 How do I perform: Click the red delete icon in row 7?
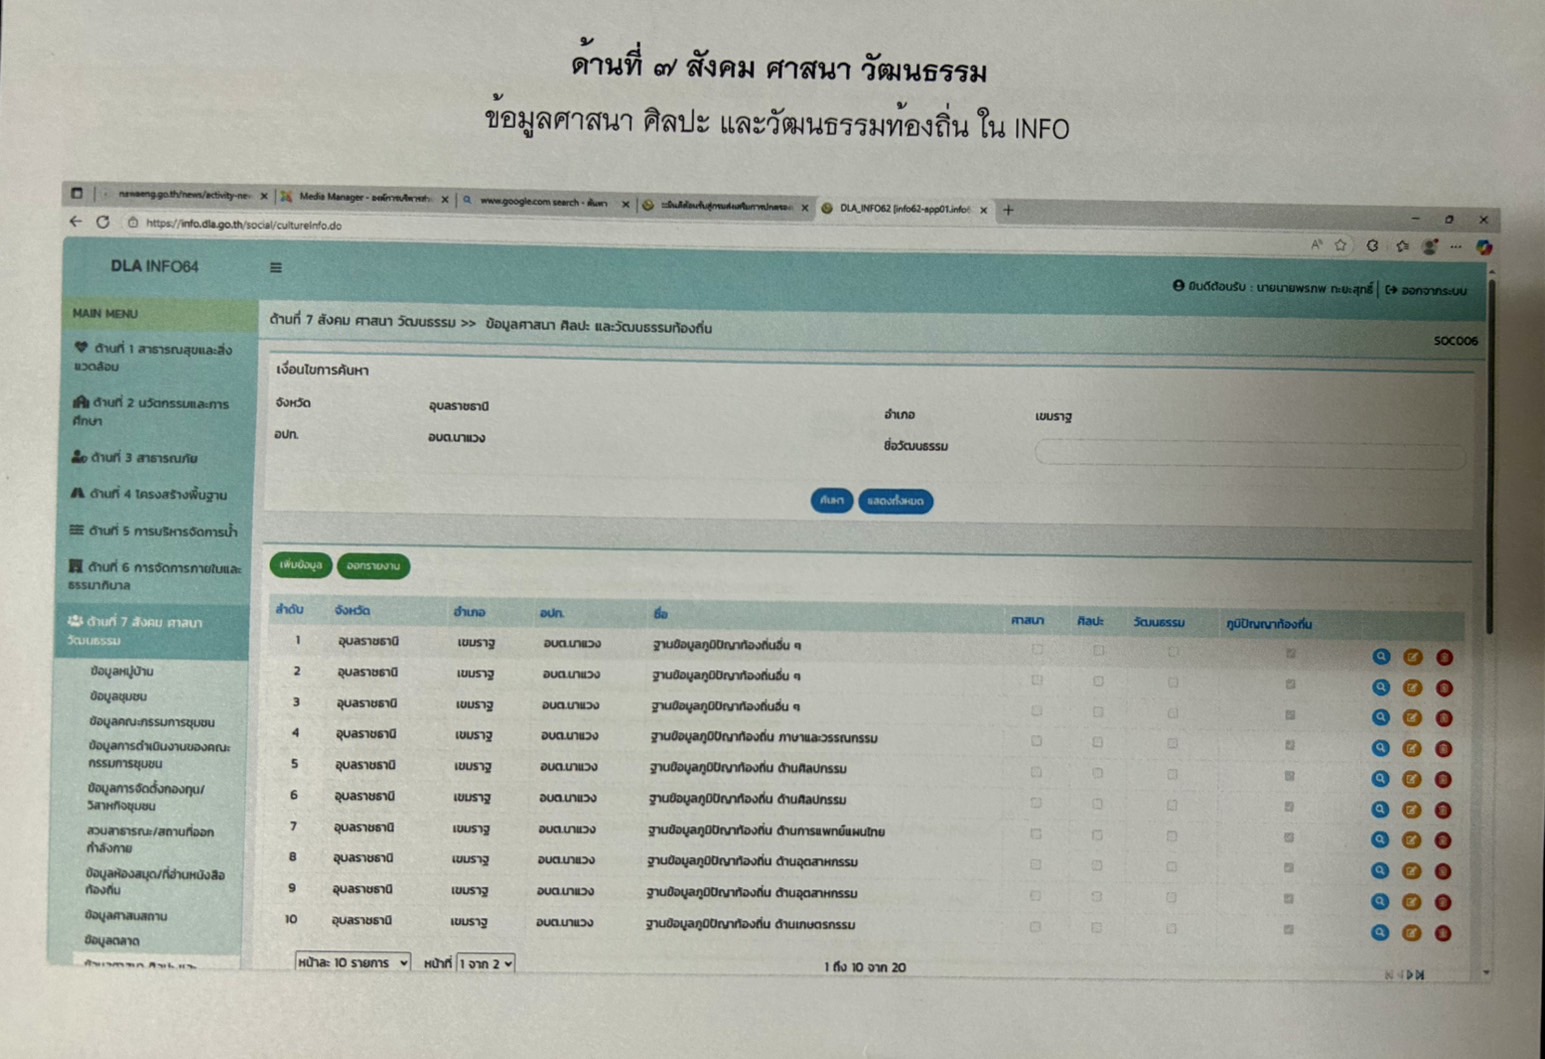tap(1443, 841)
